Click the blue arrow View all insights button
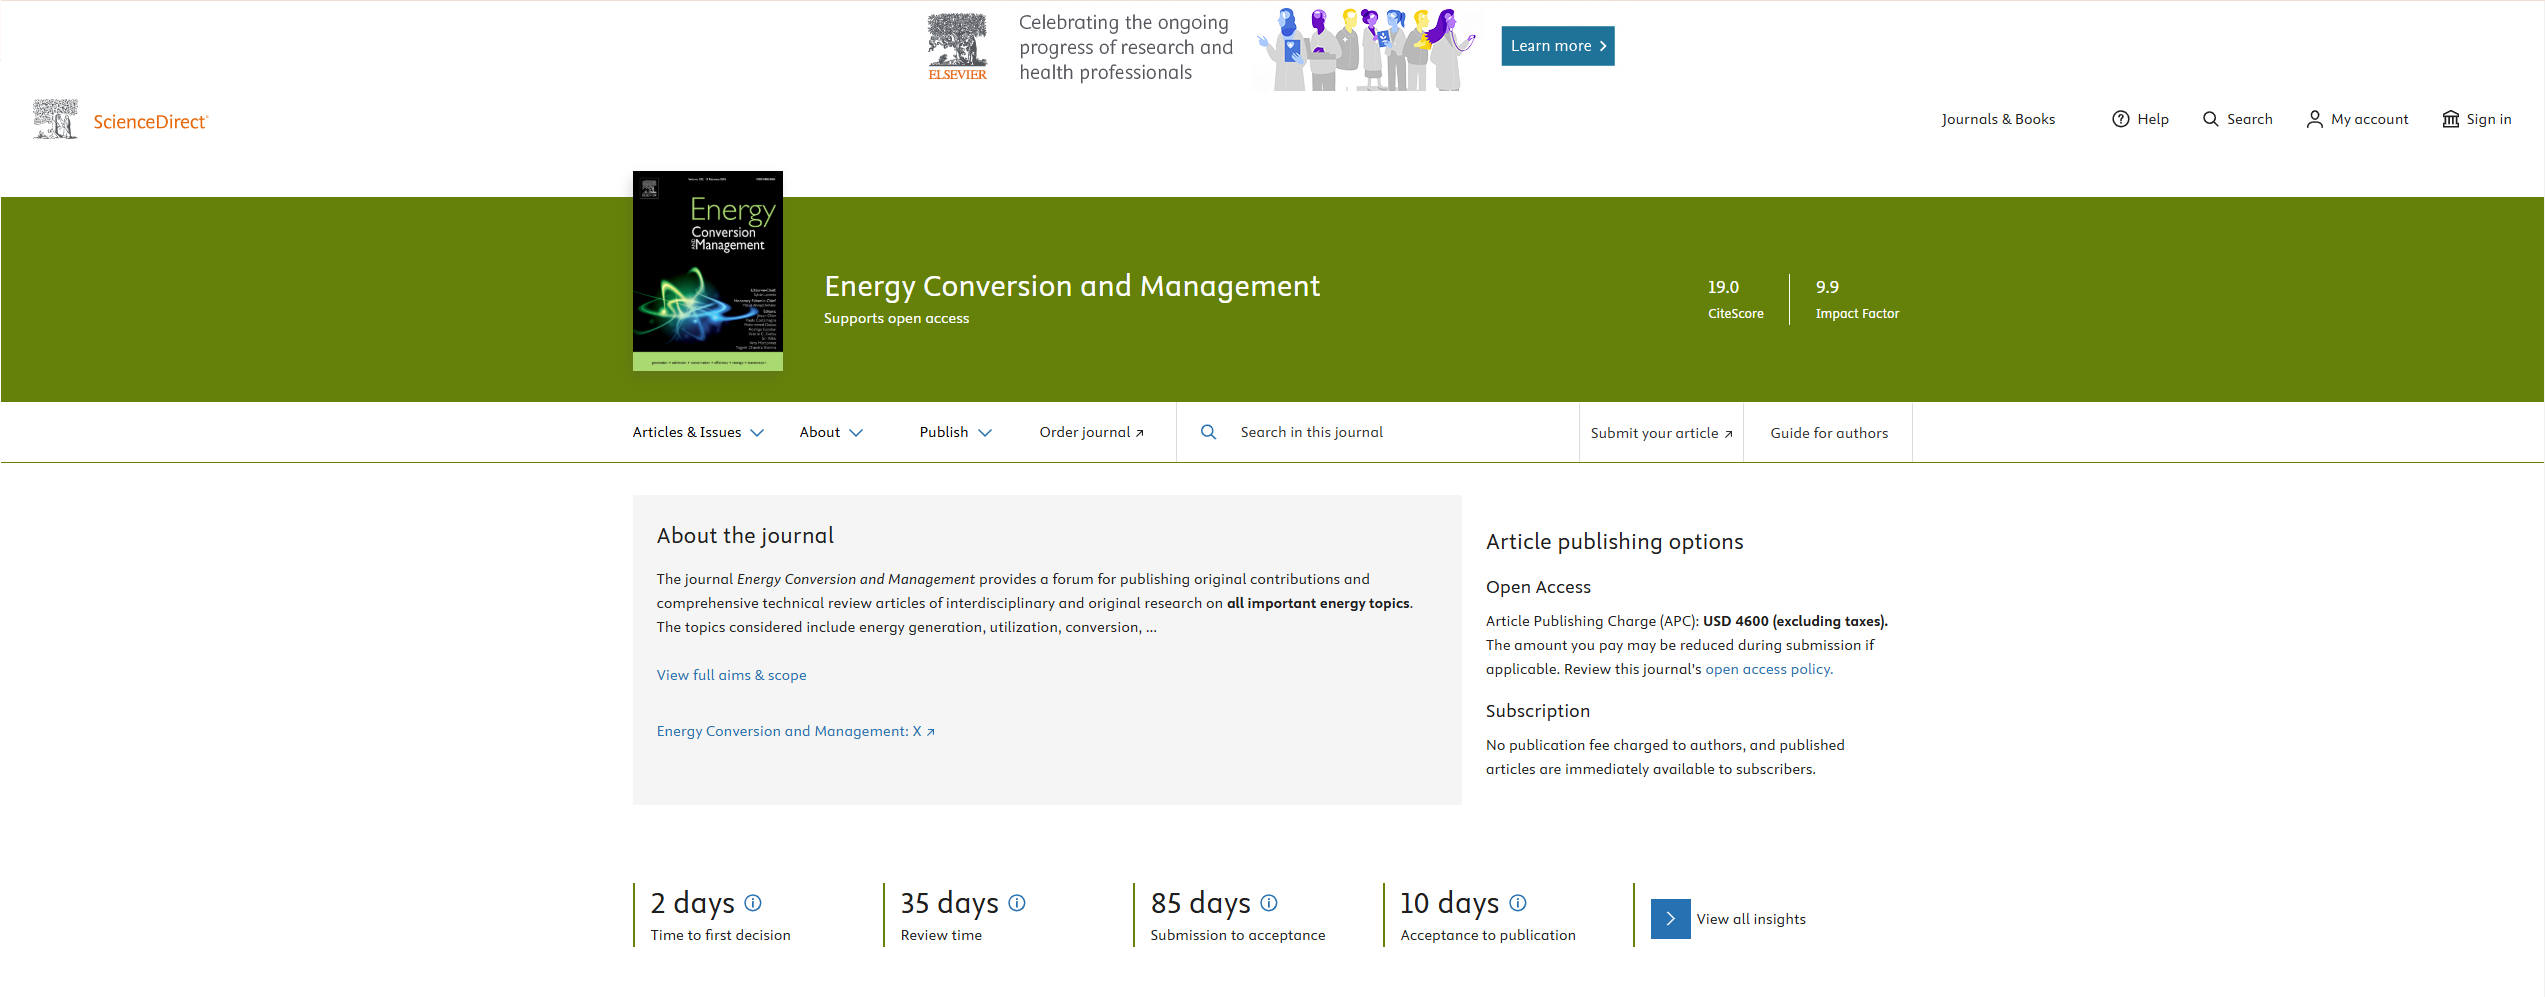Image resolution: width=2545 pixels, height=997 pixels. point(1670,919)
